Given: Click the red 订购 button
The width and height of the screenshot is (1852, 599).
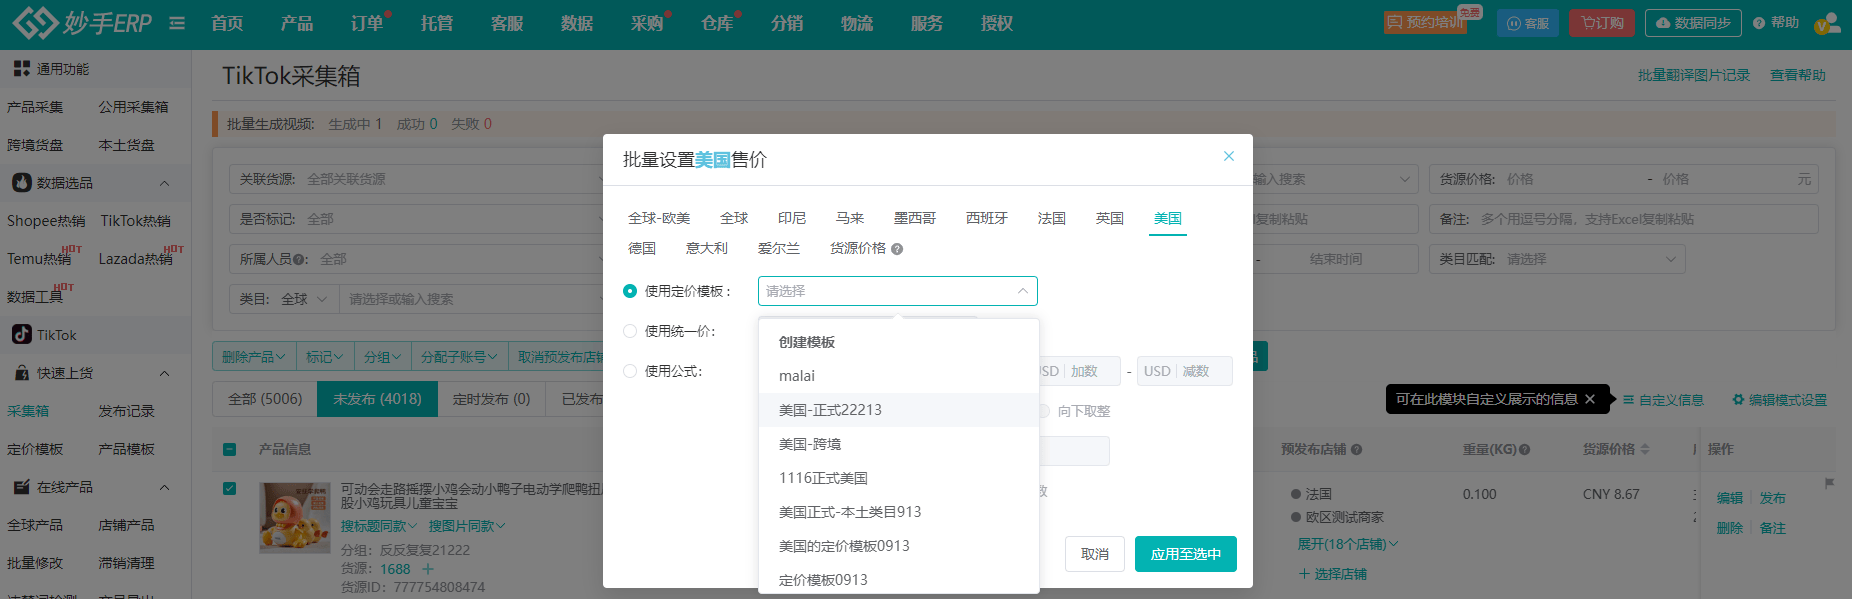Looking at the screenshot, I should point(1602,23).
